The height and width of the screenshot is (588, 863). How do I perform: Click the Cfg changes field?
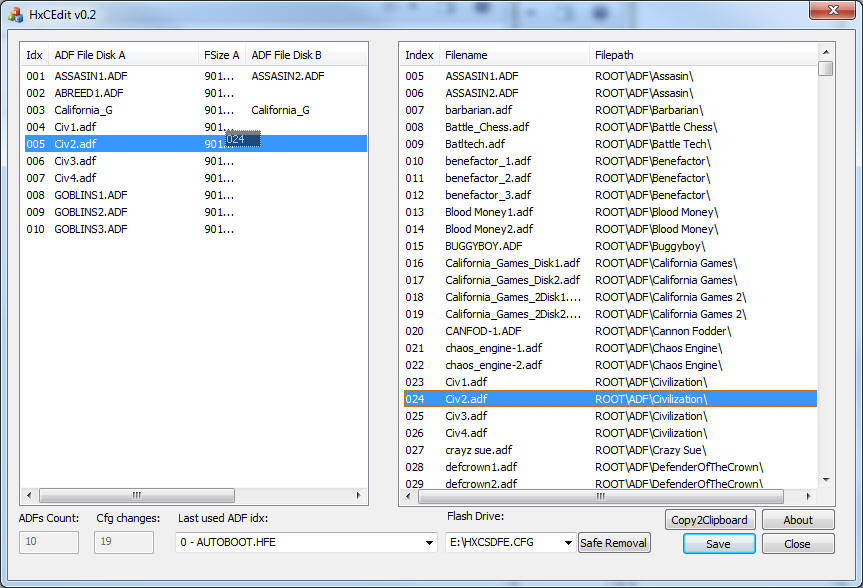124,542
